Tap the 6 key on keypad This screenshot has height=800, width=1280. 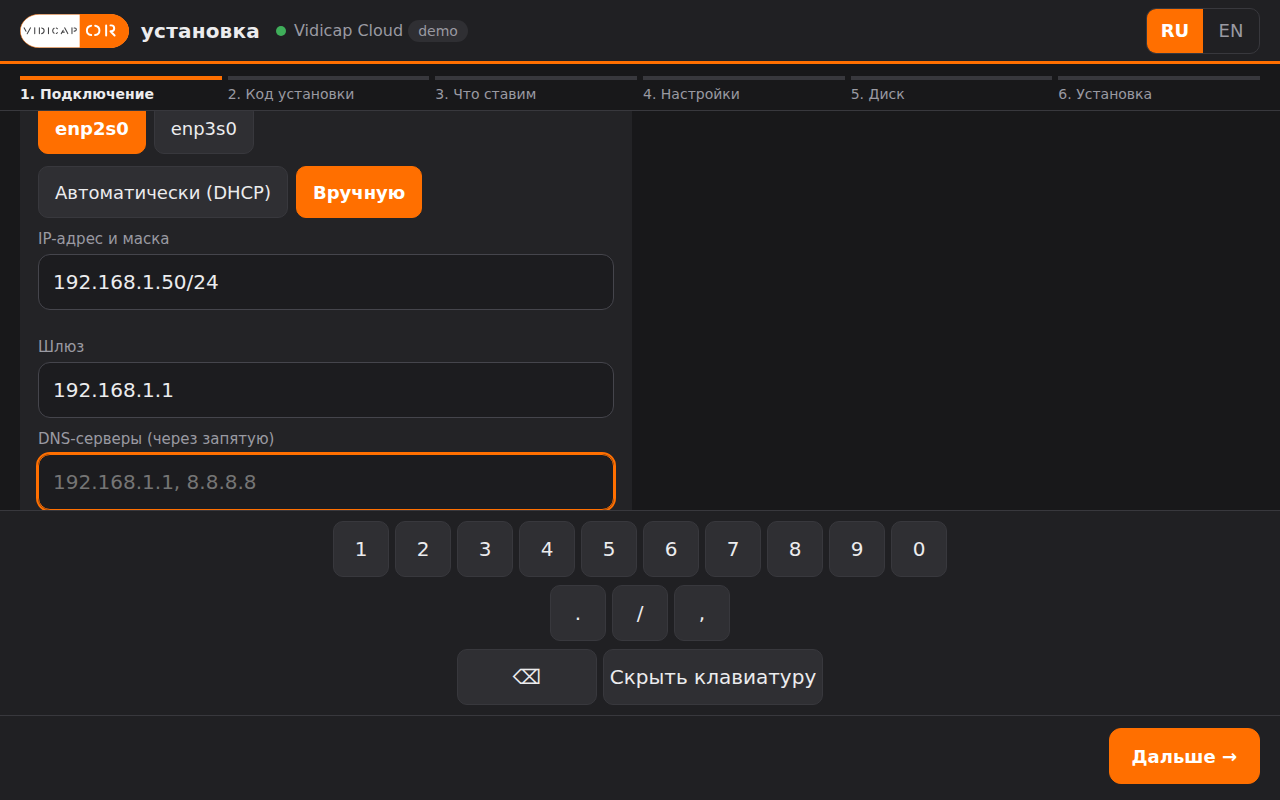click(x=671, y=549)
